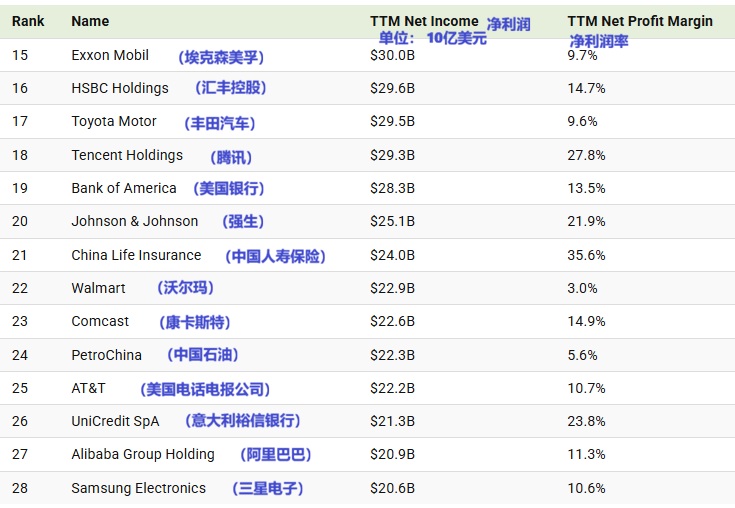This screenshot has height=508, width=735.
Task: Select the Toyota Motor entry
Action: coord(114,121)
